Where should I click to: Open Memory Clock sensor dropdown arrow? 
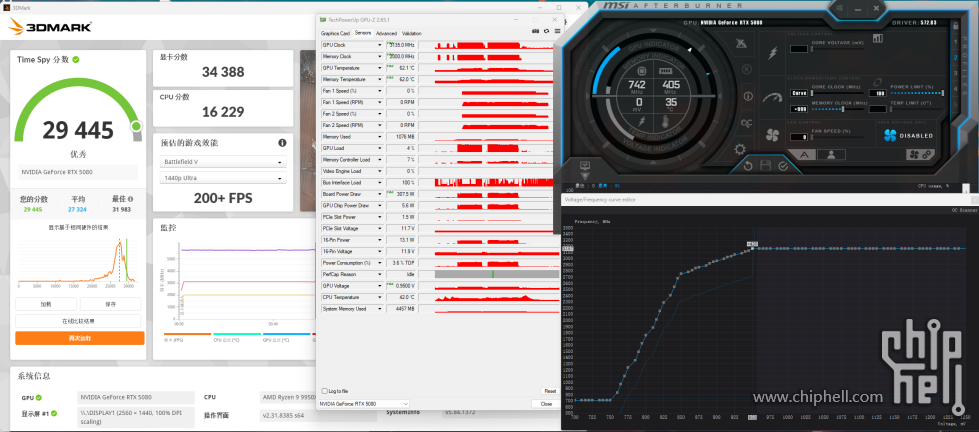coord(379,56)
